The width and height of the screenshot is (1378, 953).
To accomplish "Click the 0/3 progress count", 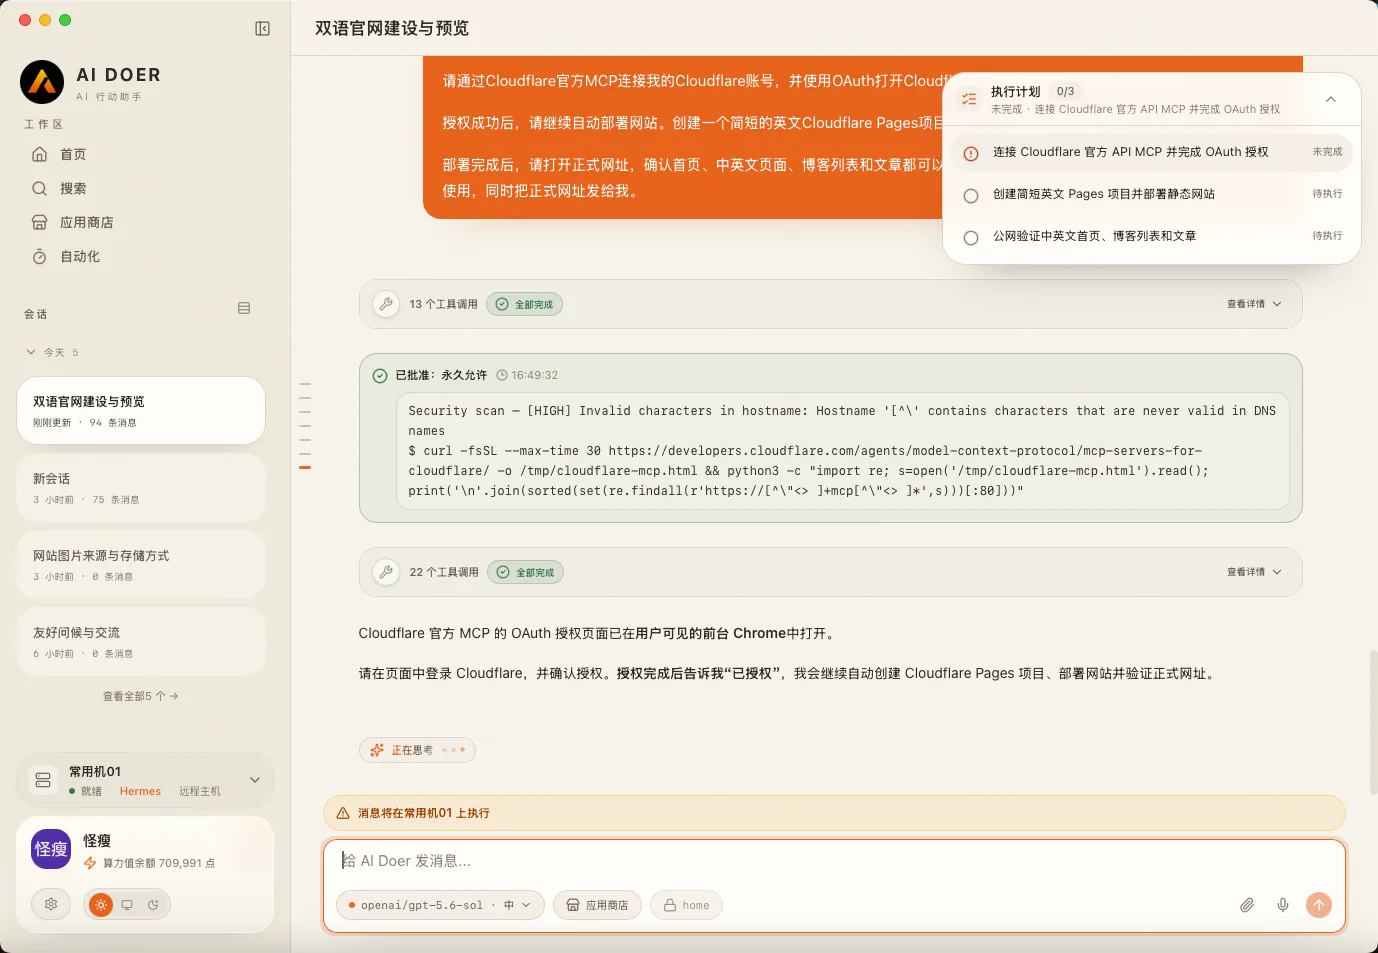I will point(1065,91).
